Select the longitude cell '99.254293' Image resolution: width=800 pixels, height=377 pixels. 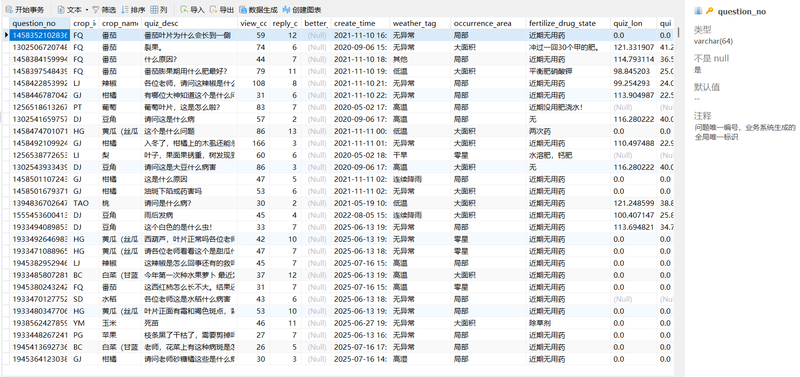pos(634,83)
